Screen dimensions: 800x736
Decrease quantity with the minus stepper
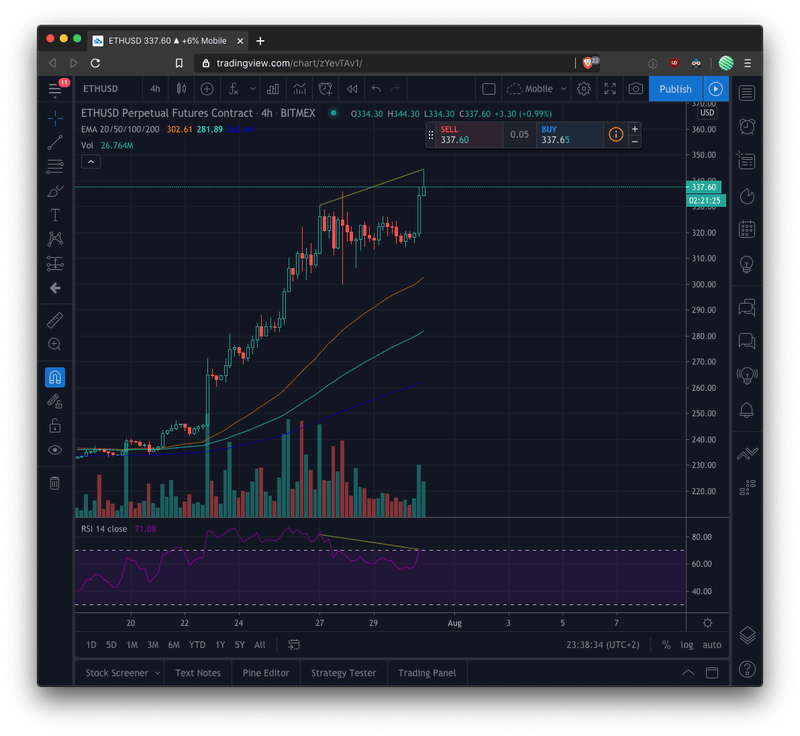point(635,142)
